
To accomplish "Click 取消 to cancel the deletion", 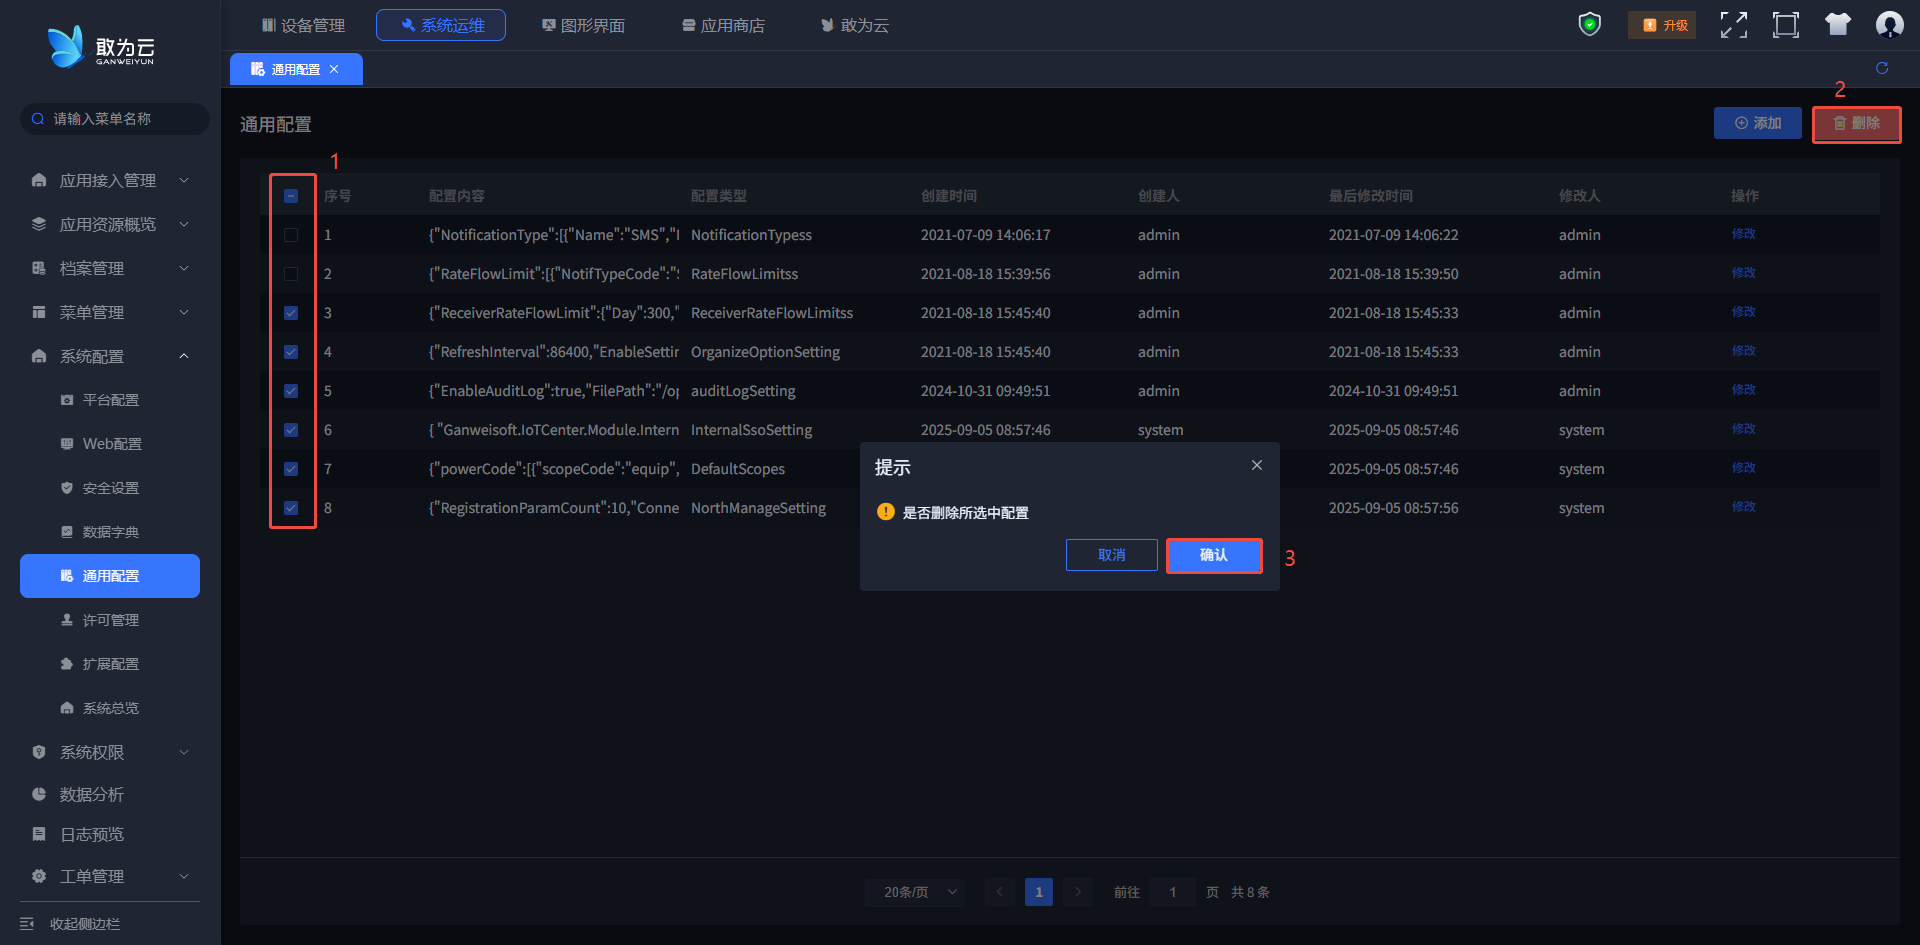I will click(1111, 555).
